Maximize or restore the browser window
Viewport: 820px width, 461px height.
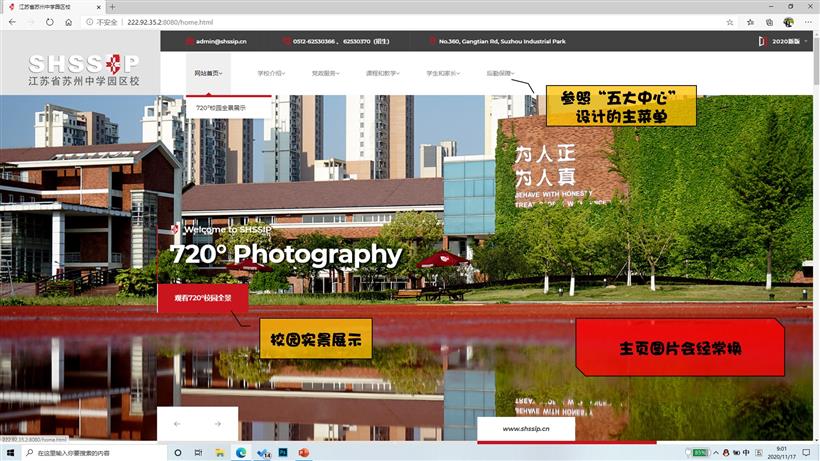pos(790,6)
